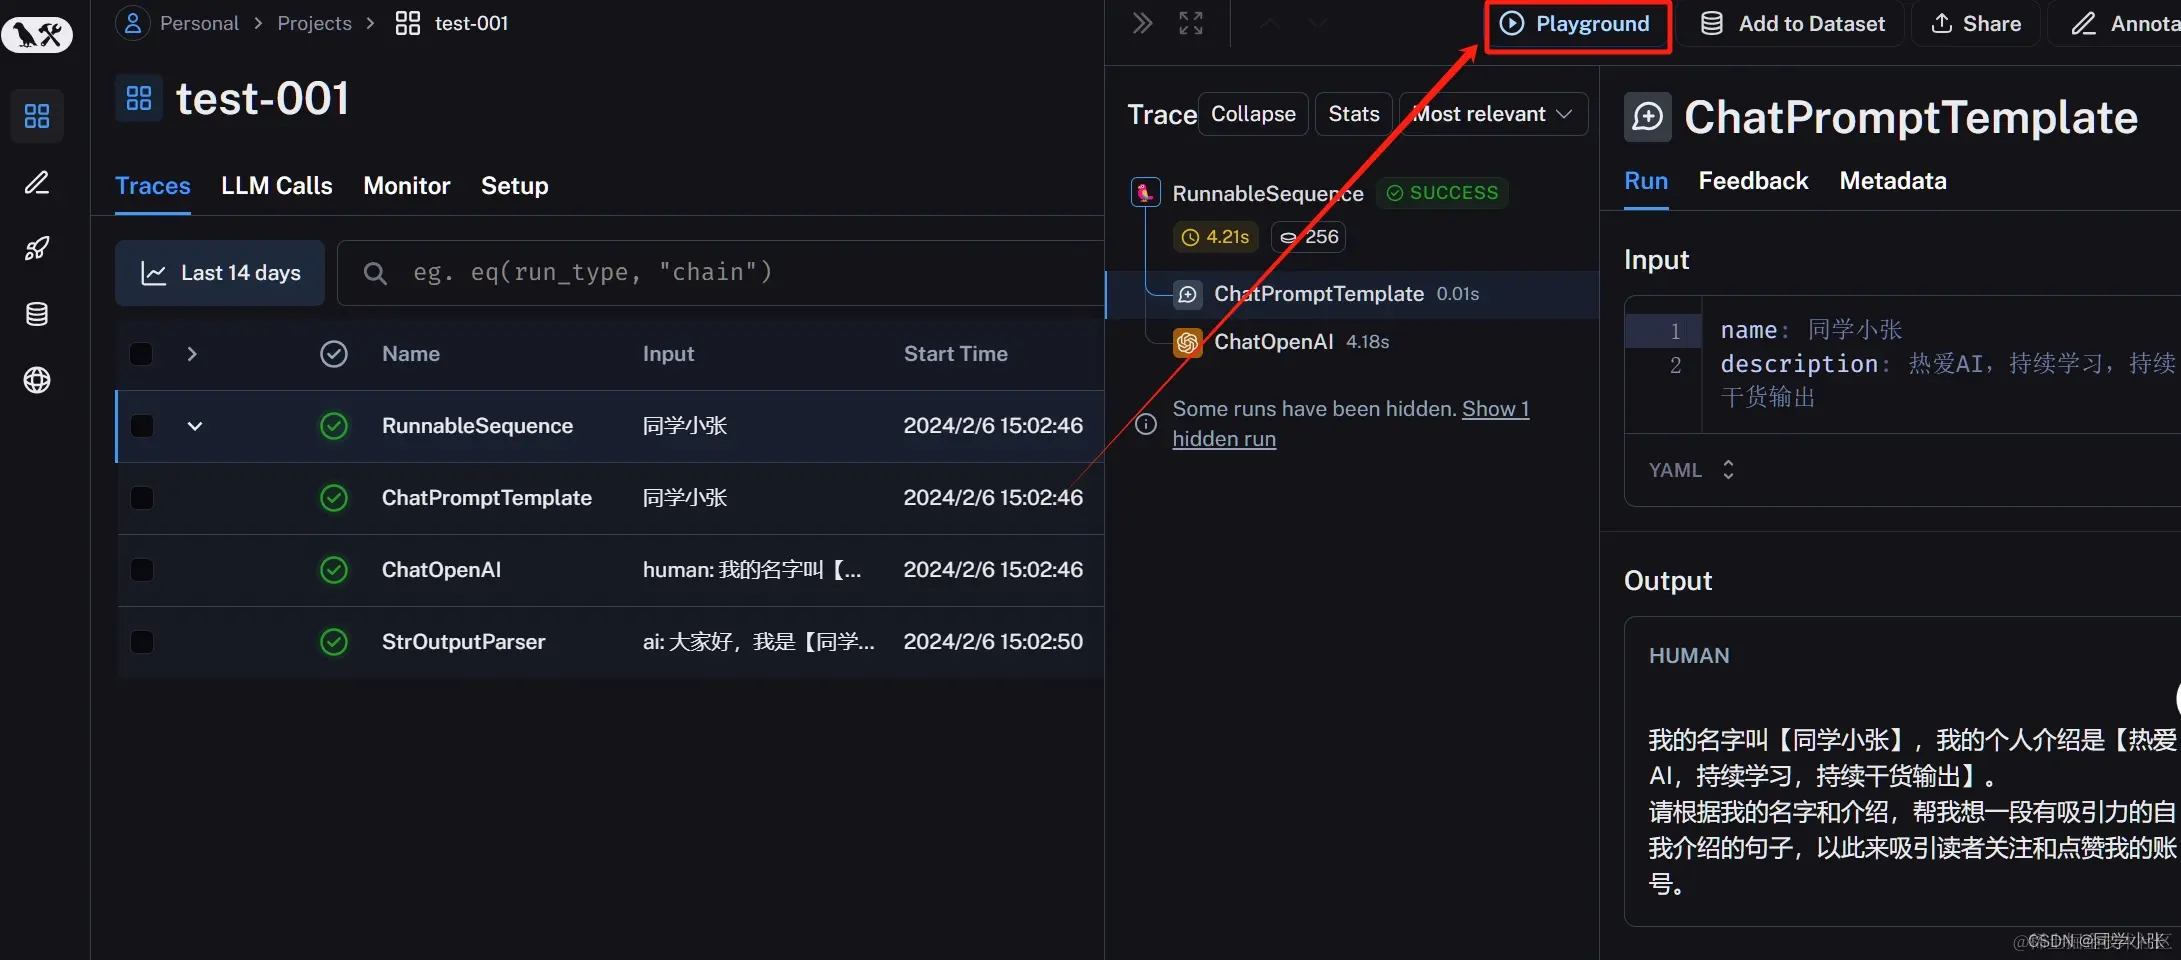Image resolution: width=2181 pixels, height=960 pixels.
Task: Toggle select-all checkbox in table header
Action: click(x=142, y=354)
